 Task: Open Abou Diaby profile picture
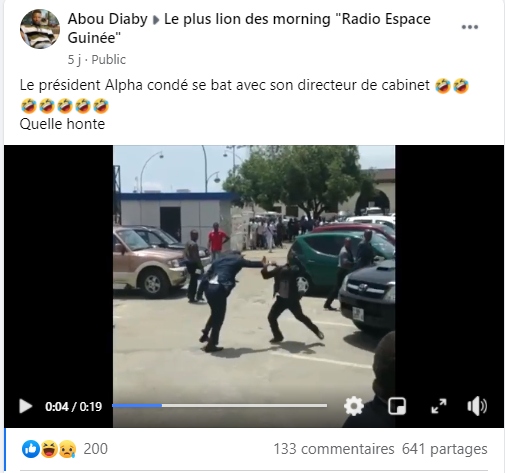point(40,29)
